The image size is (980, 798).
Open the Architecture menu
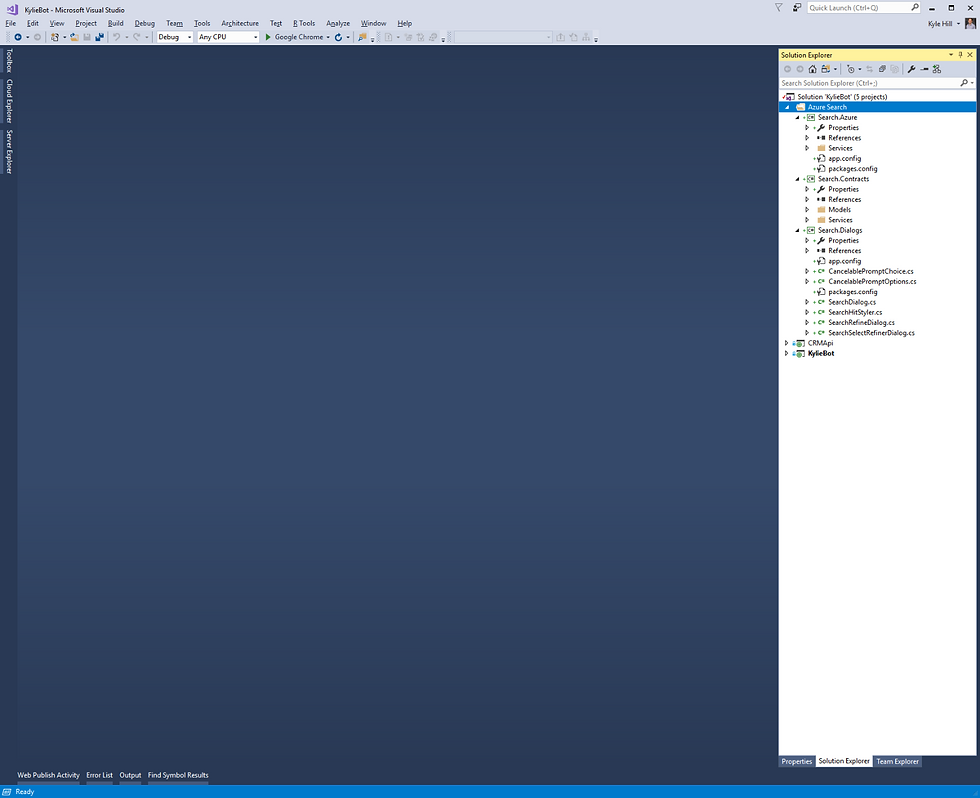(240, 24)
